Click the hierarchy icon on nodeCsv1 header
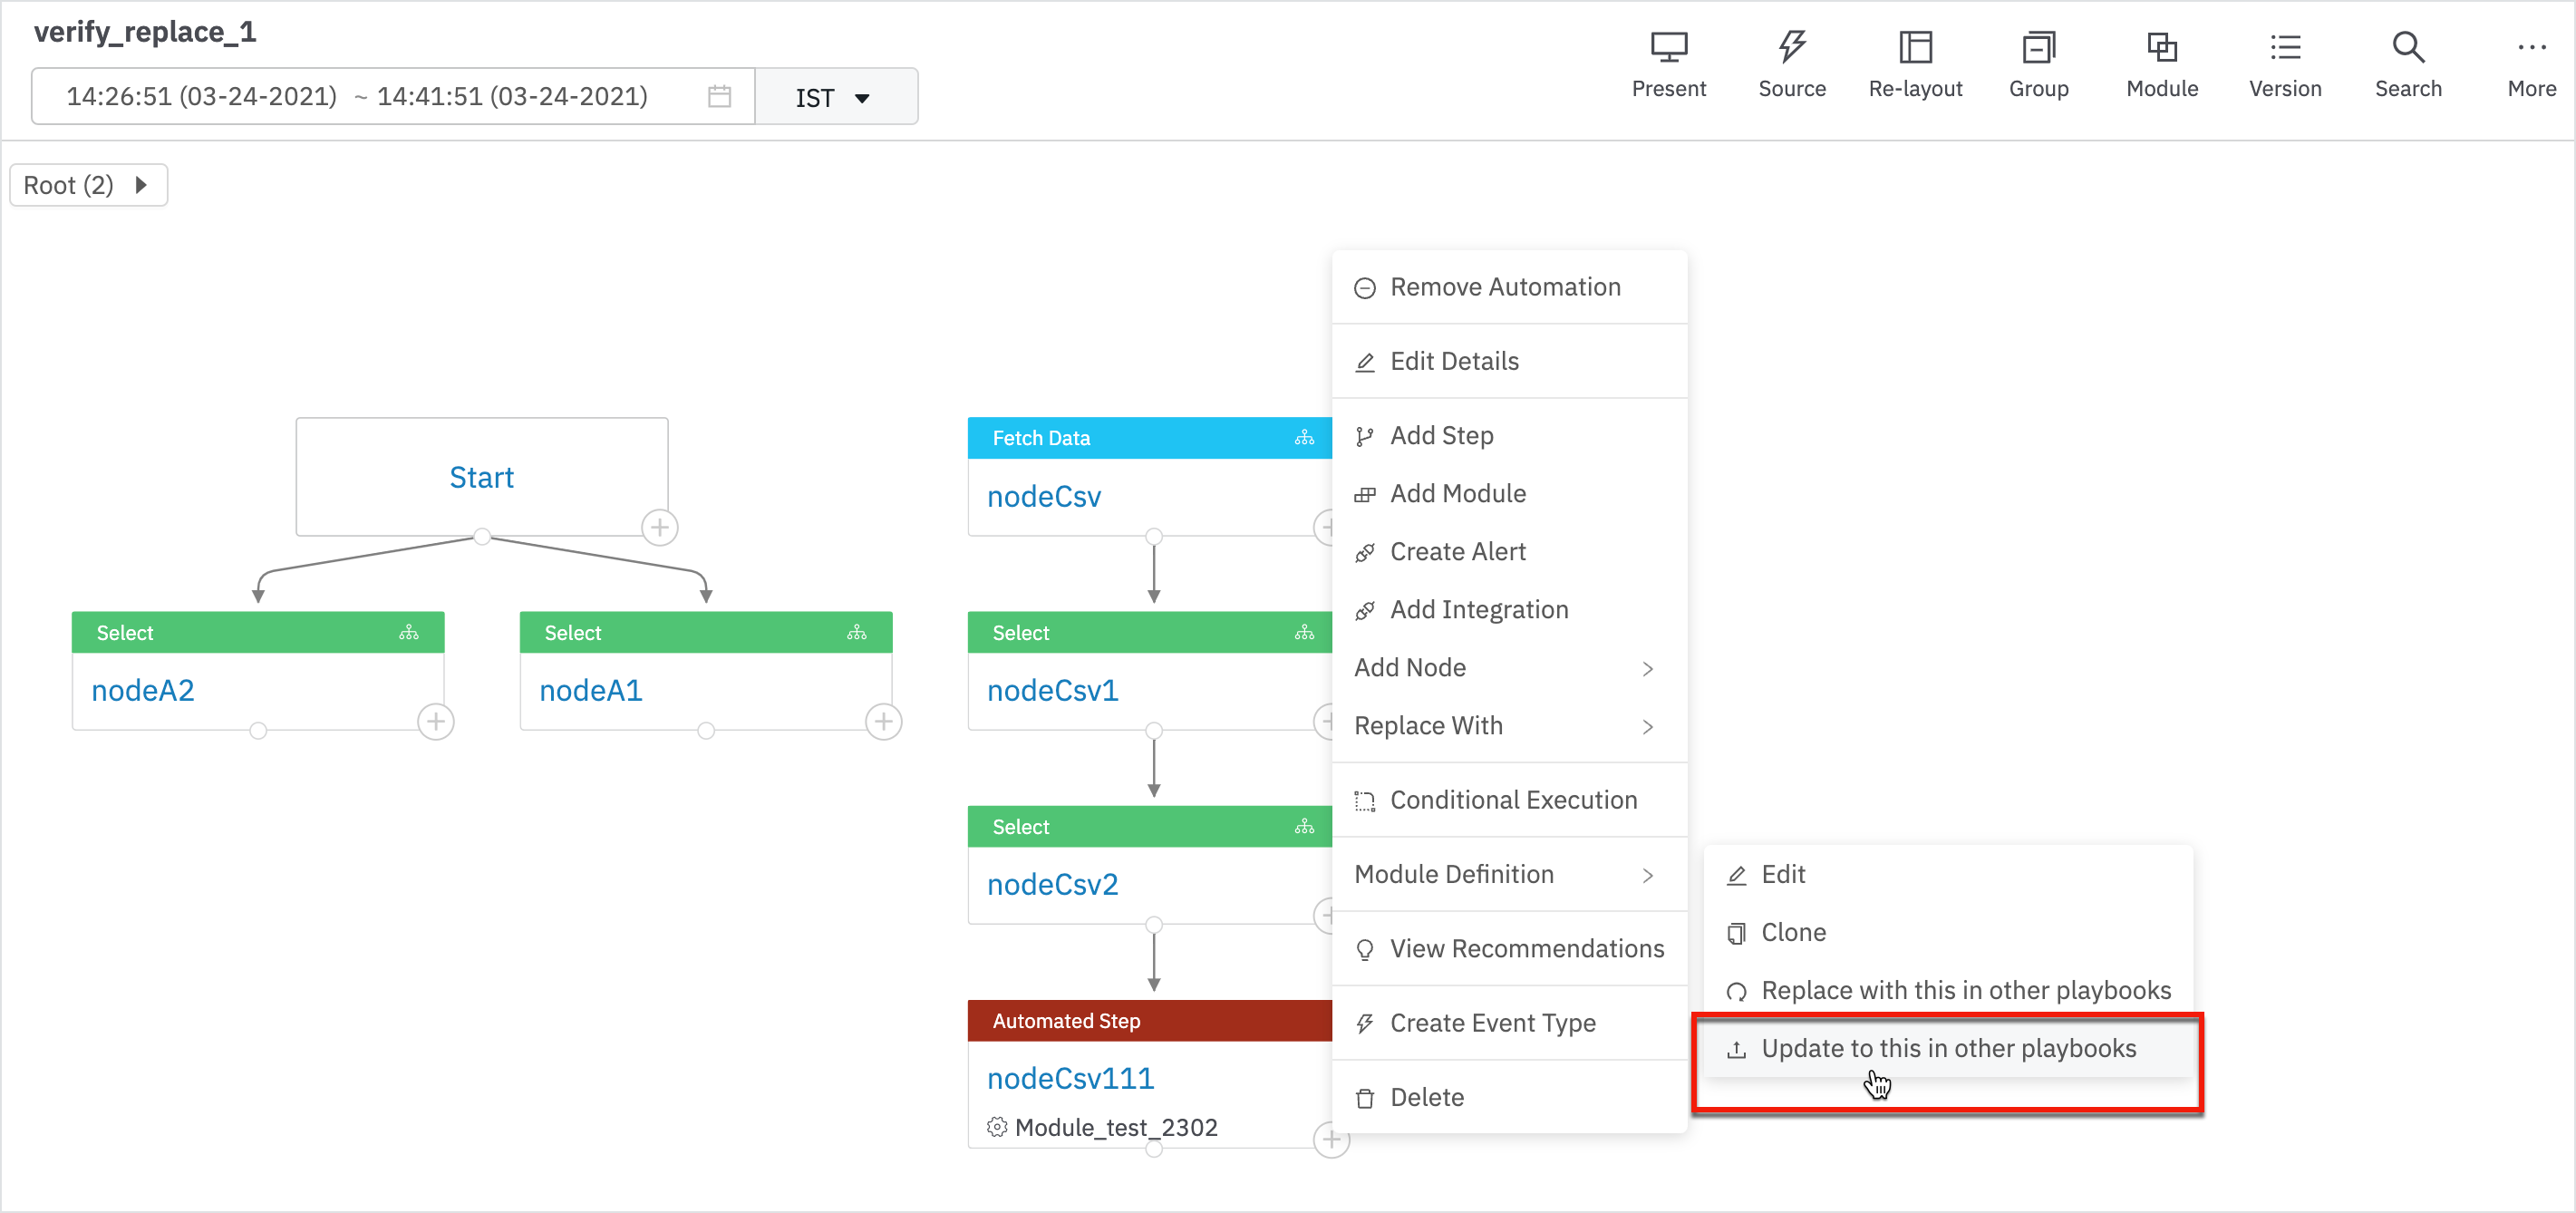Viewport: 2576px width, 1213px height. (x=1304, y=632)
